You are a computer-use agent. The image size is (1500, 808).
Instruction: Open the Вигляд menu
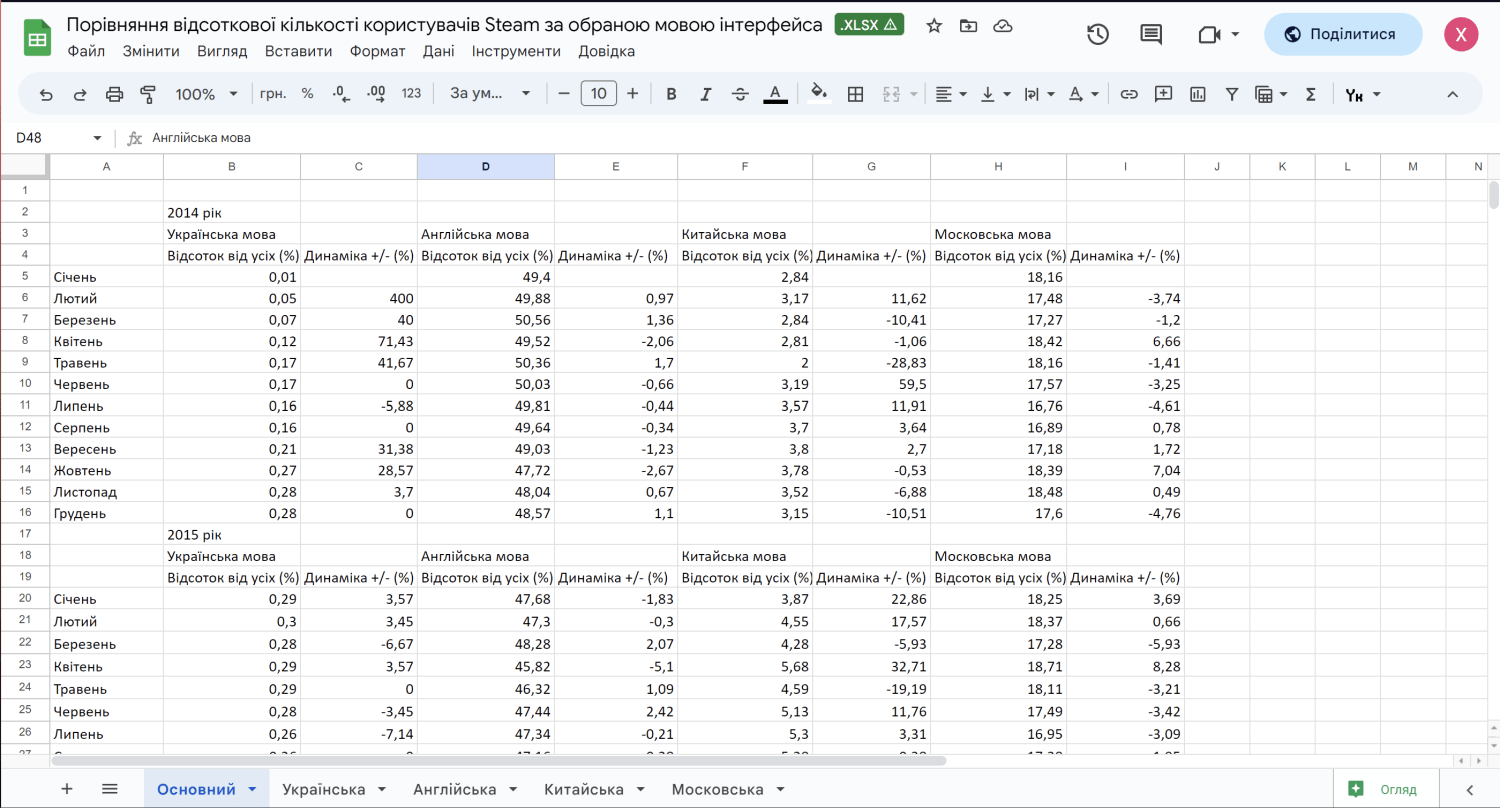222,51
